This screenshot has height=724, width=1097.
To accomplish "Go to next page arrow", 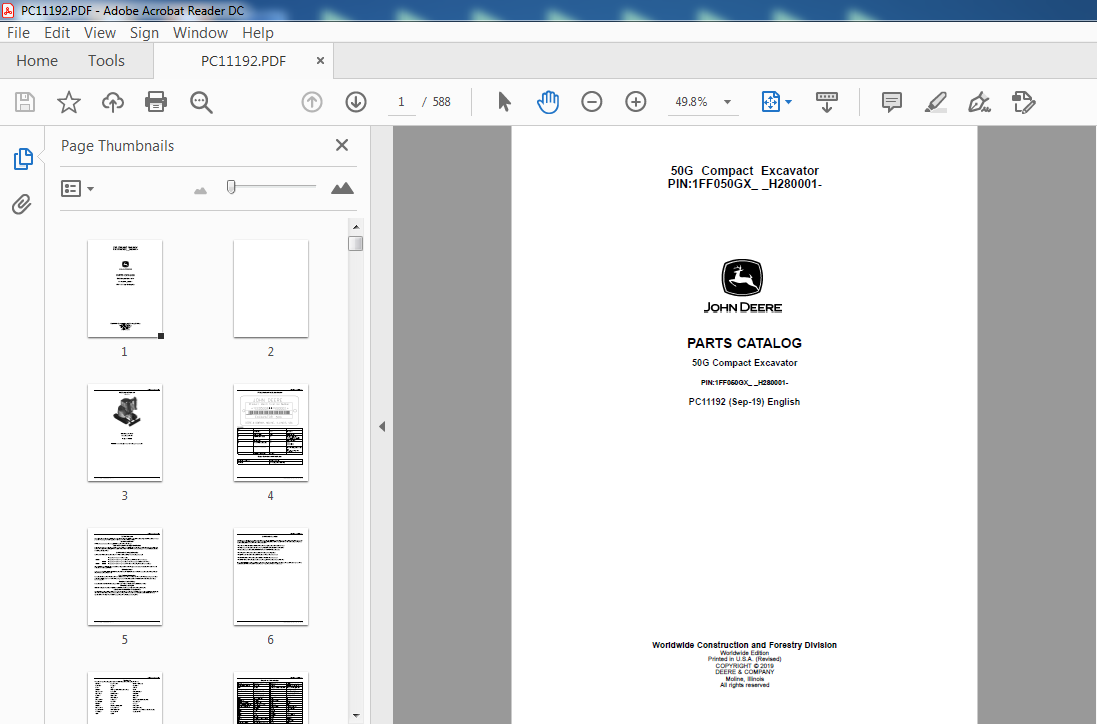I will [356, 102].
